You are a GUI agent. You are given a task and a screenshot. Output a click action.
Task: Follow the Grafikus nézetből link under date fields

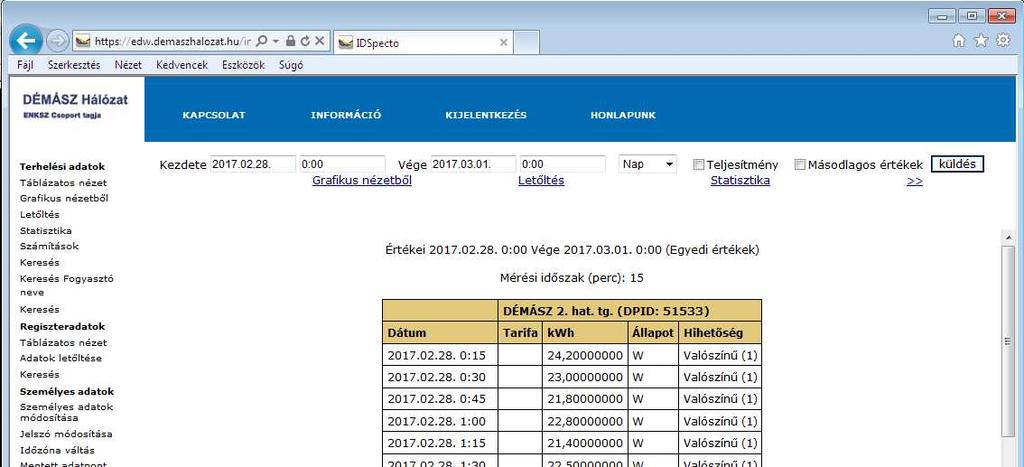click(x=362, y=180)
